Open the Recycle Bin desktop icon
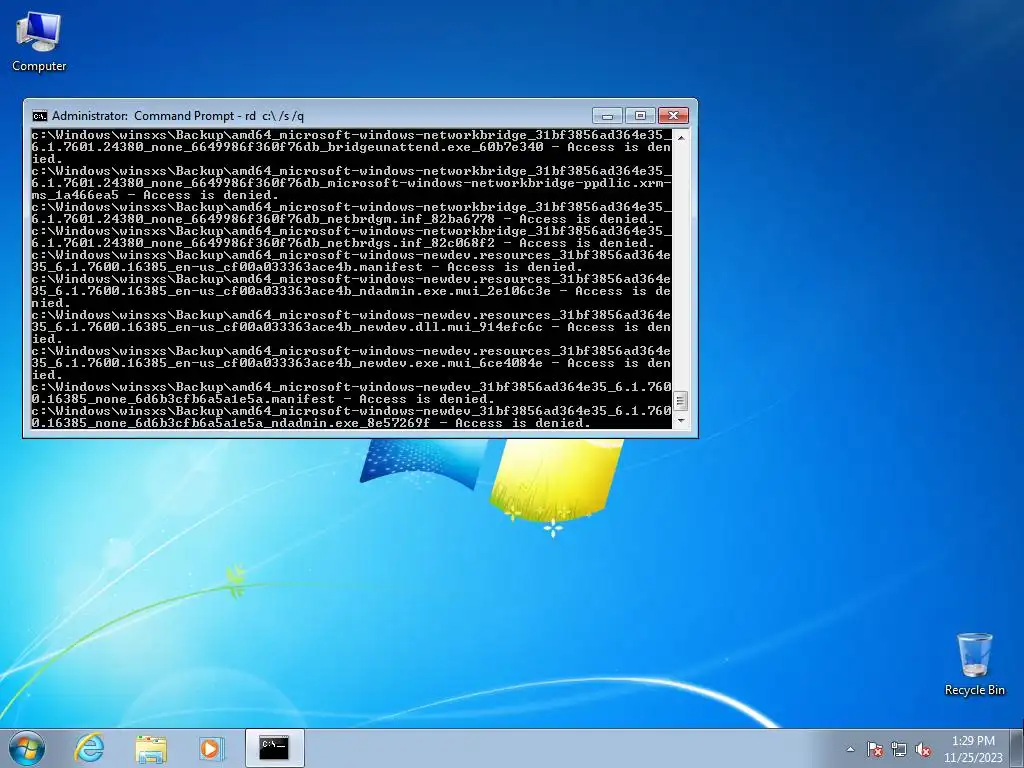 pyautogui.click(x=974, y=664)
